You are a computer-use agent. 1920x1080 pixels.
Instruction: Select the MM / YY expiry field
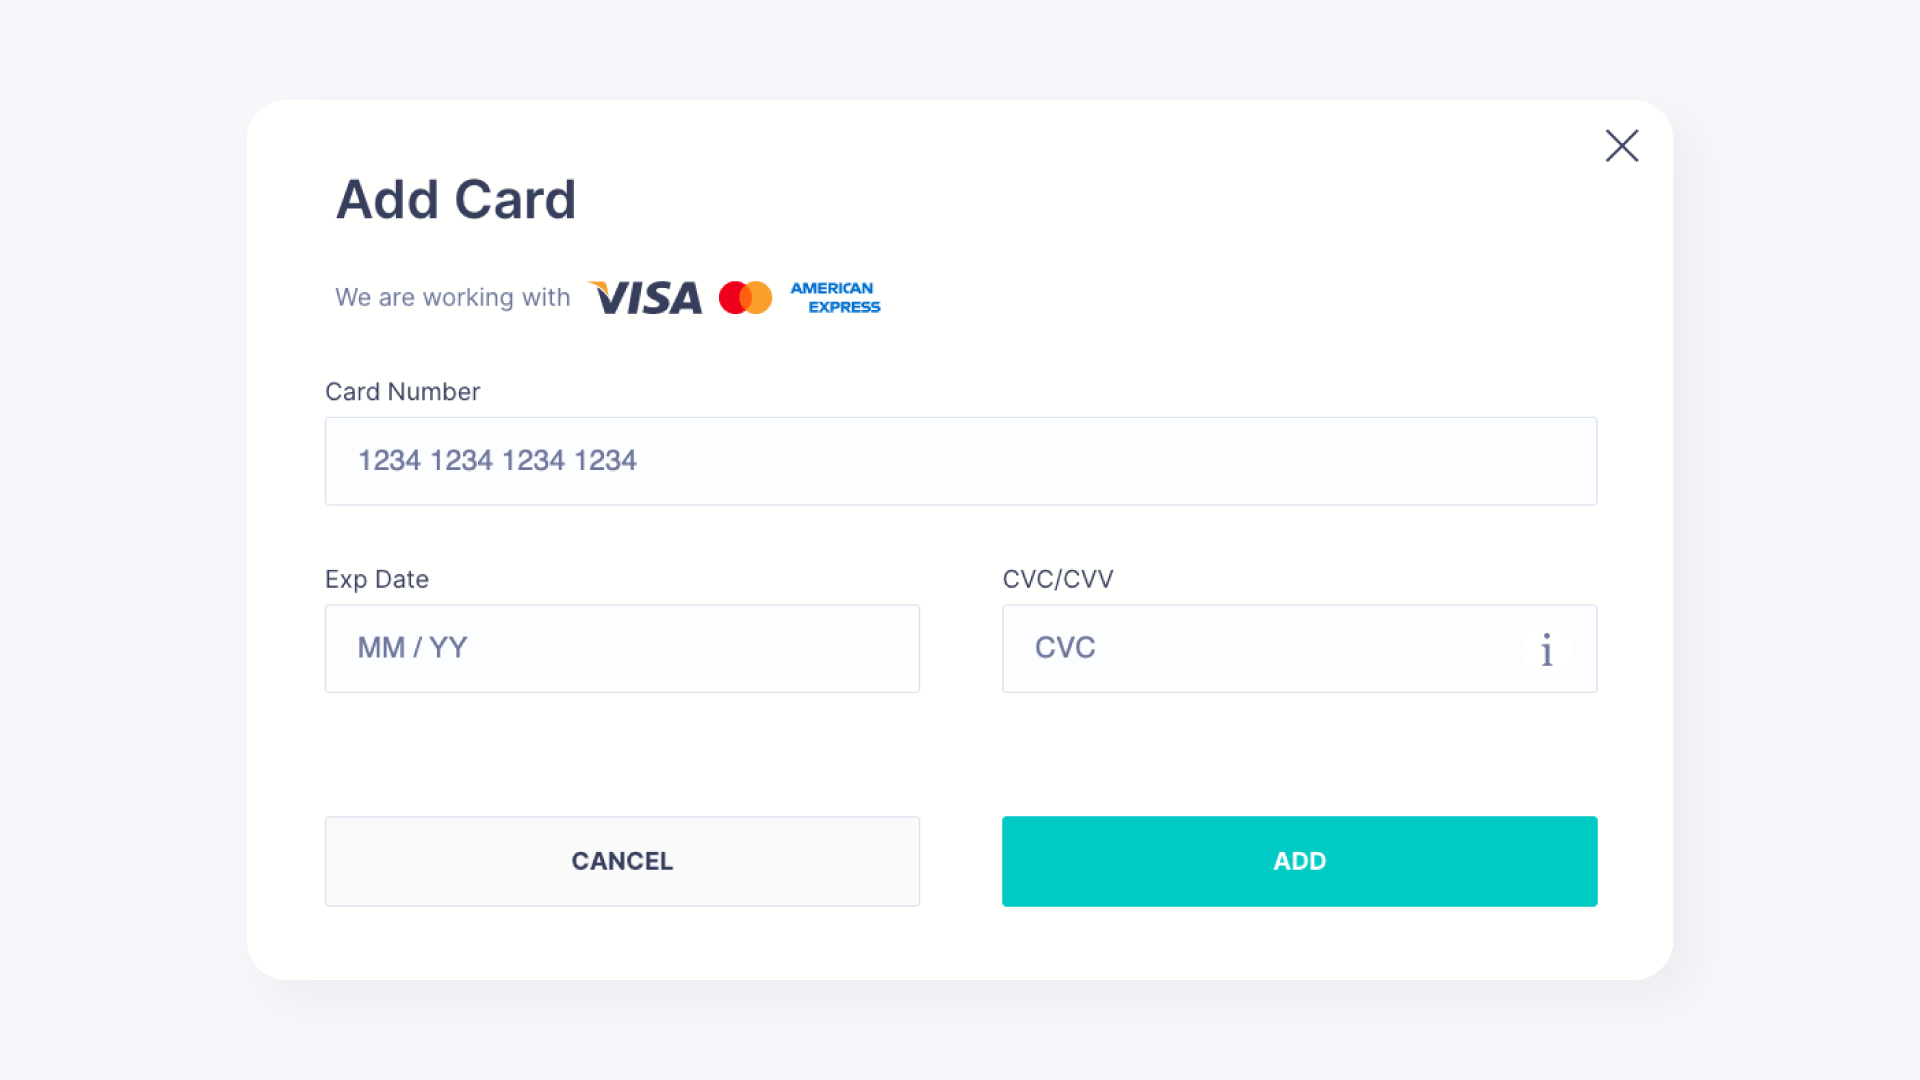(x=622, y=648)
